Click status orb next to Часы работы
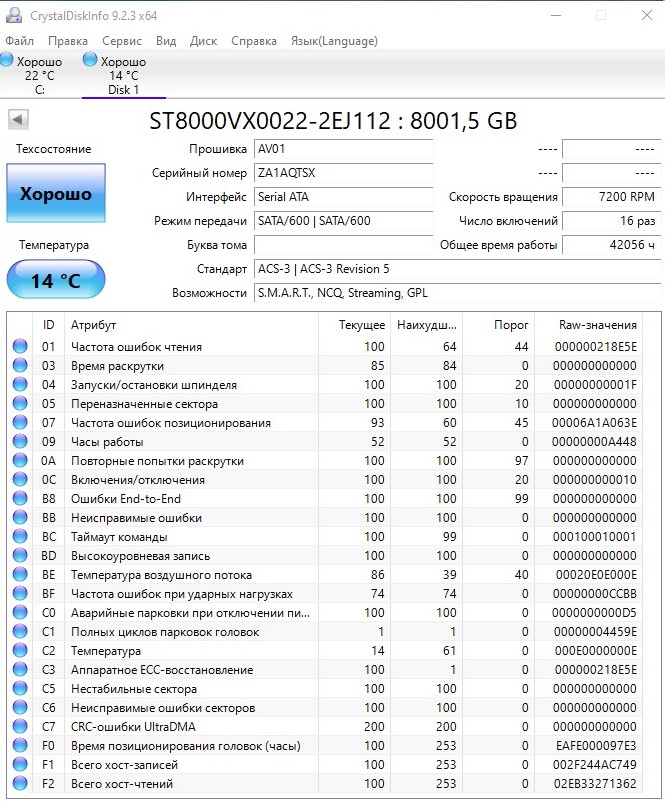 [20, 442]
